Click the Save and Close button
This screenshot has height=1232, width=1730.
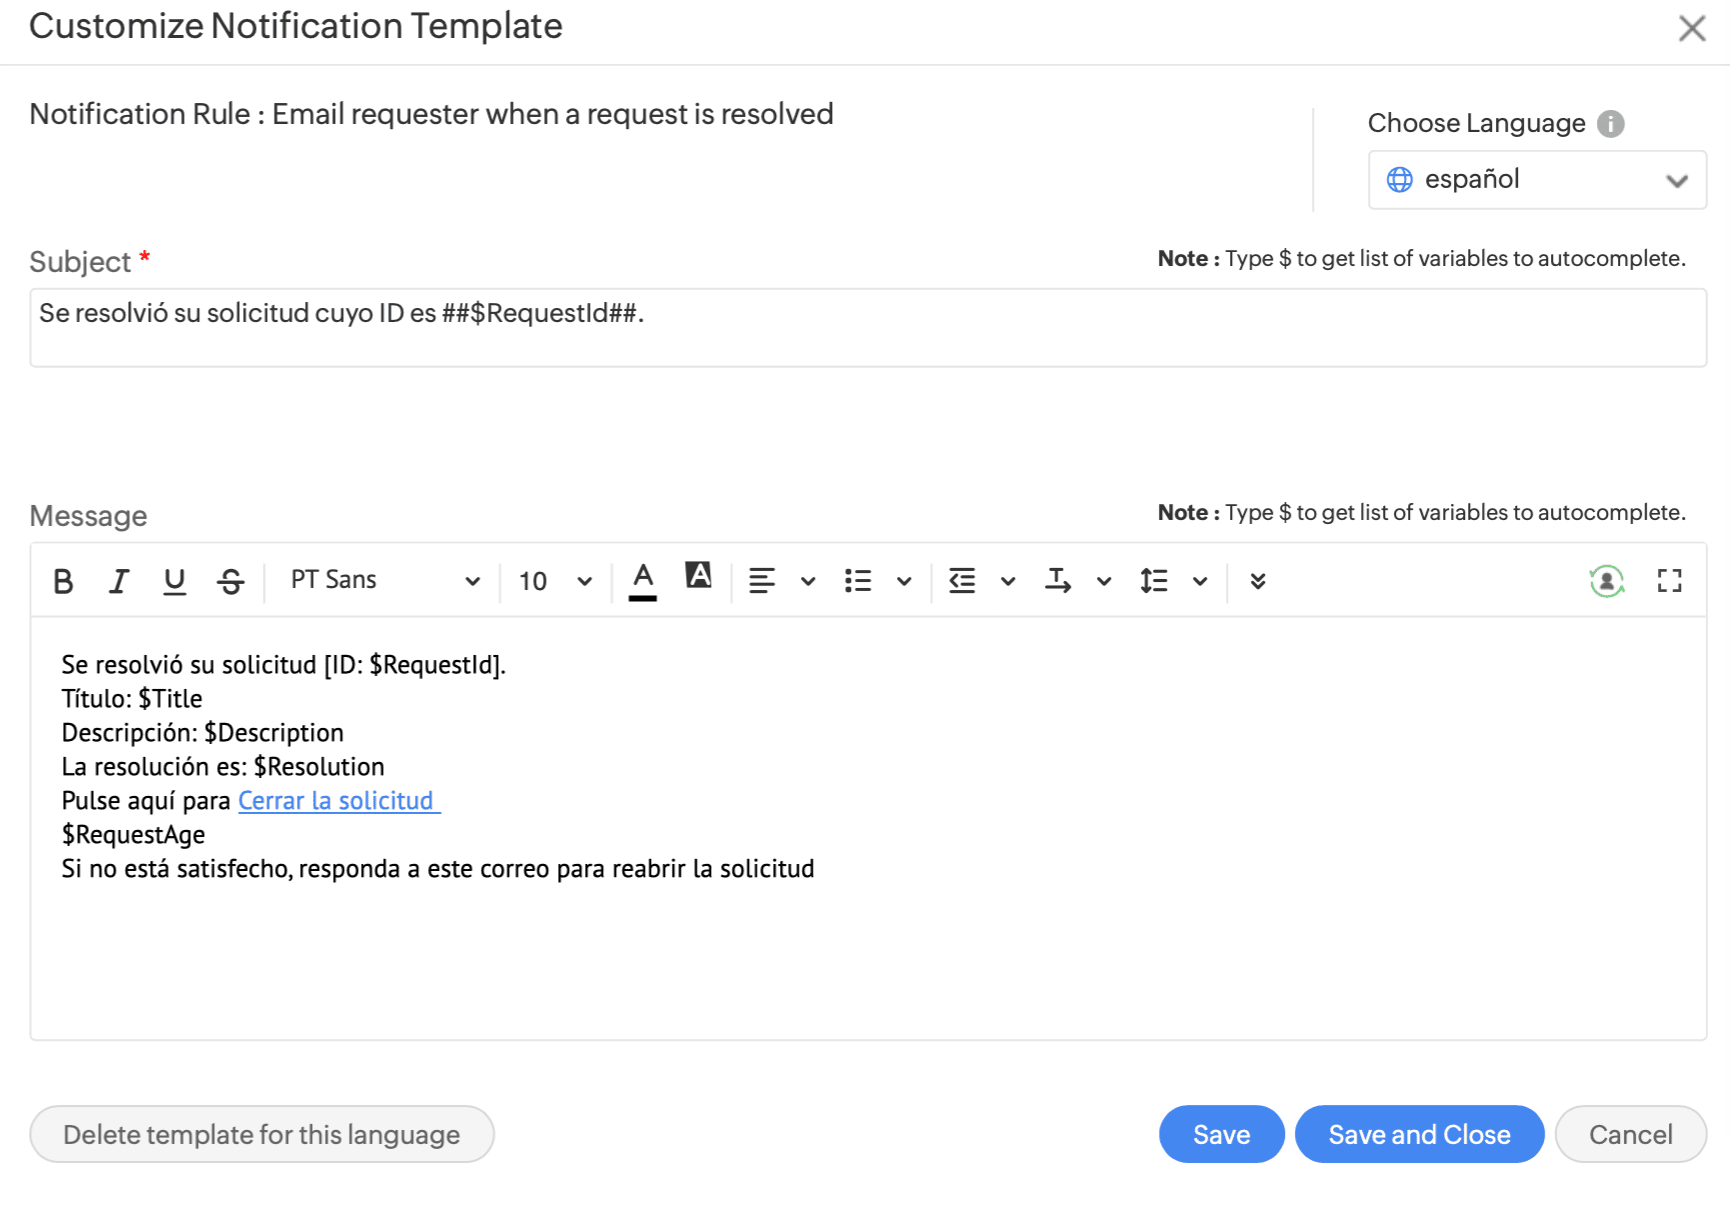(1418, 1134)
